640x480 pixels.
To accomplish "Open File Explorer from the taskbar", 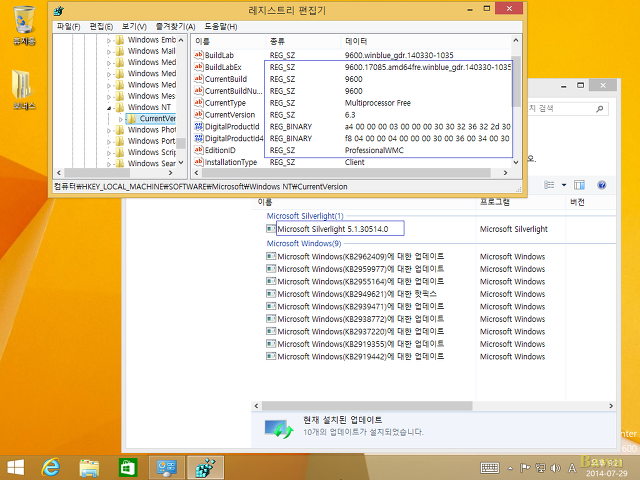I will [x=89, y=468].
